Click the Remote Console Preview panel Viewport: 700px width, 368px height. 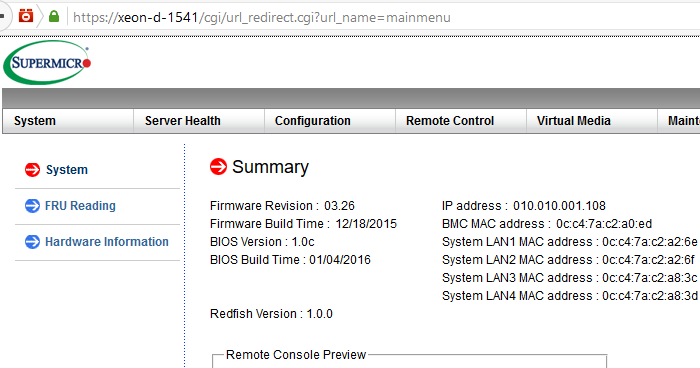[x=409, y=361]
